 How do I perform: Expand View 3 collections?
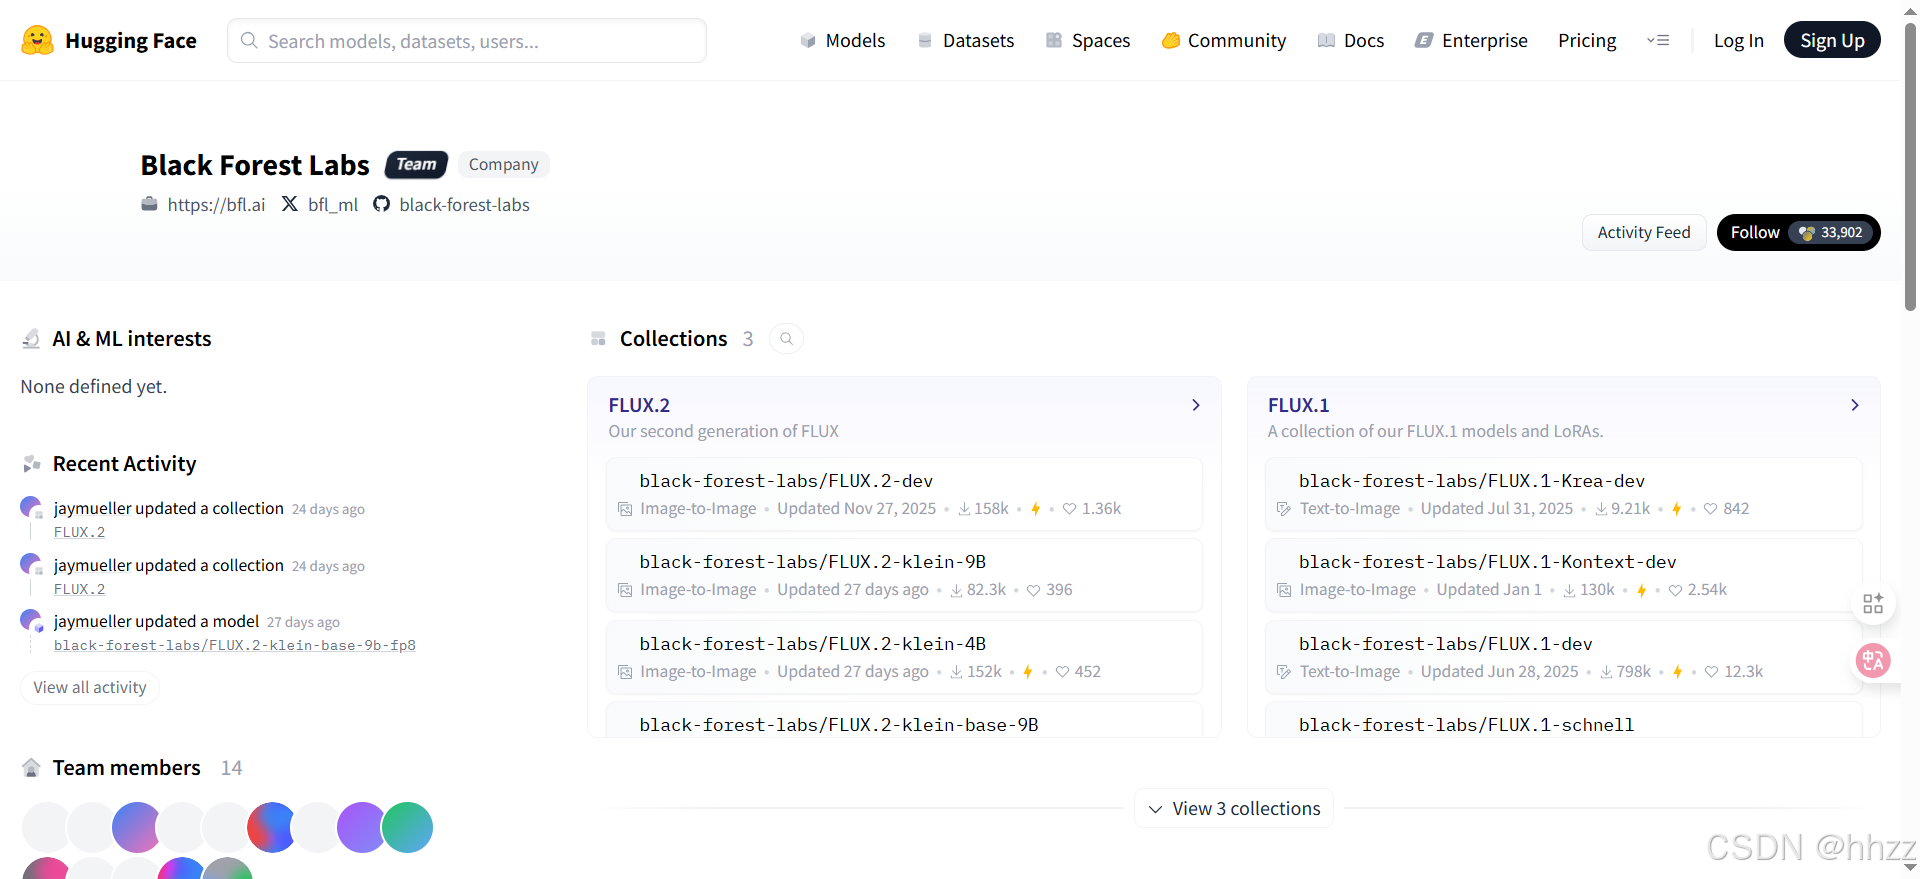click(x=1234, y=808)
